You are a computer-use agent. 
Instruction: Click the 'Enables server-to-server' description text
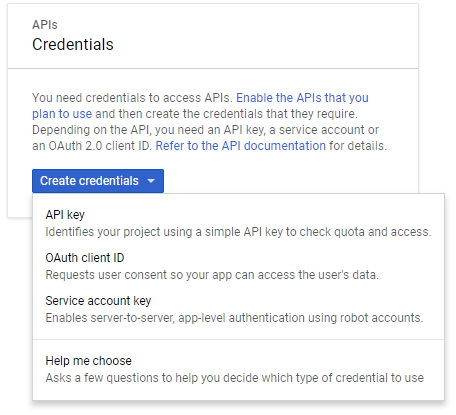tap(234, 318)
